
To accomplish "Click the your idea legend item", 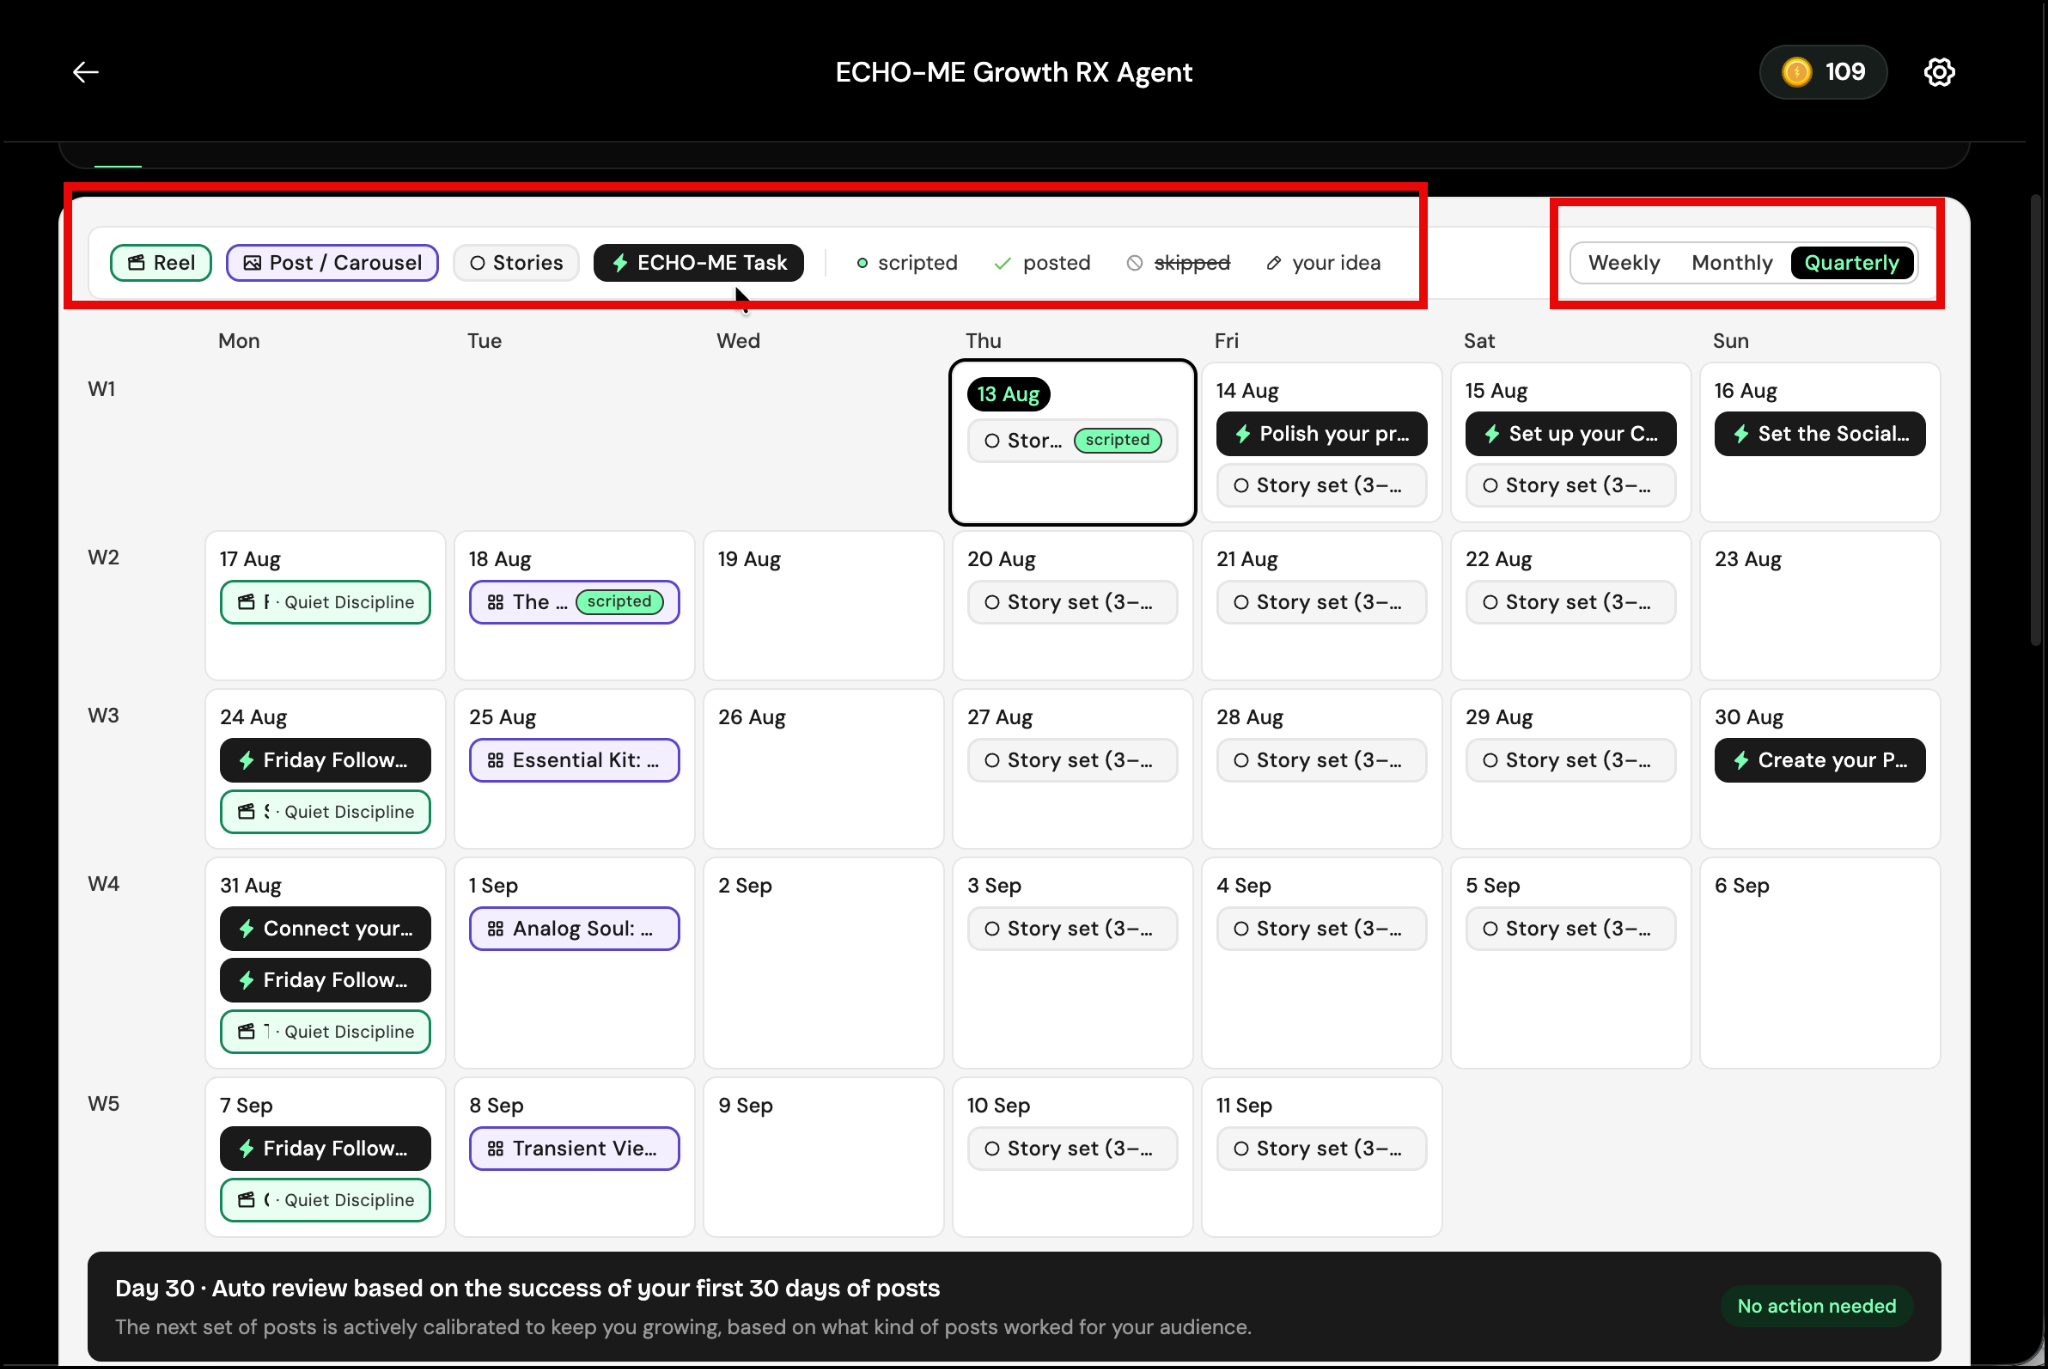I will [1323, 263].
